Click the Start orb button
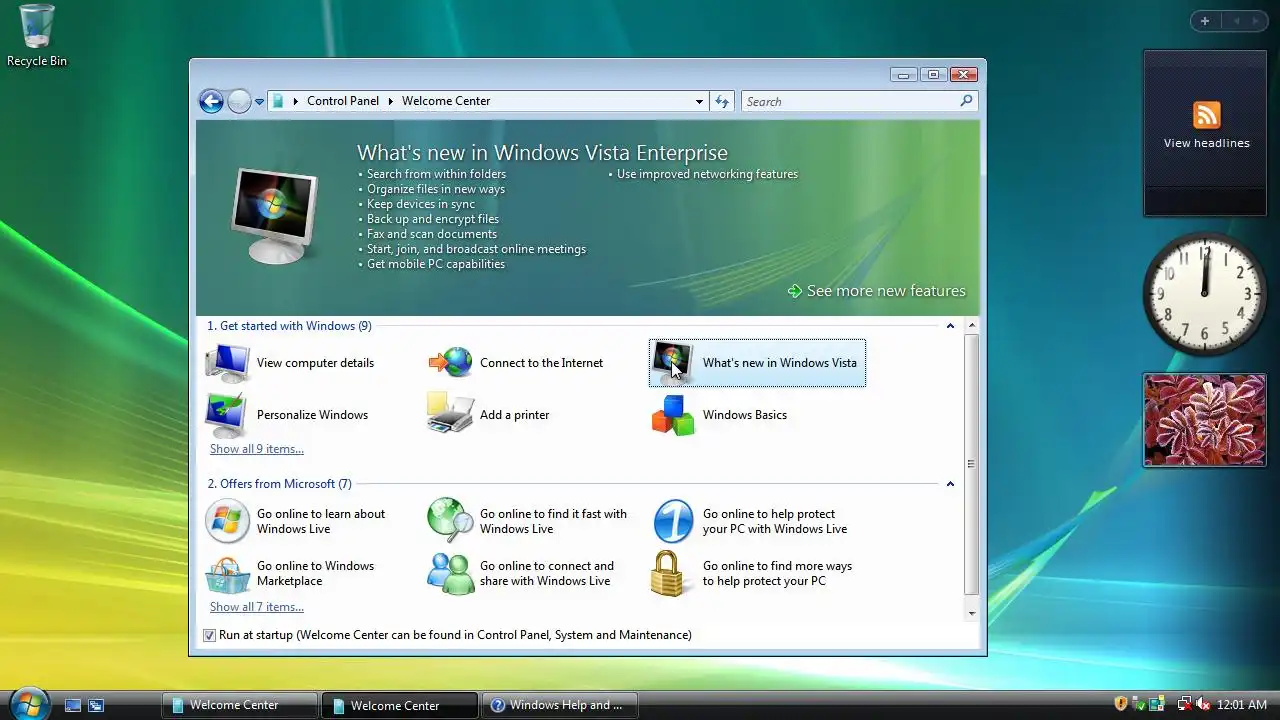 coord(28,702)
